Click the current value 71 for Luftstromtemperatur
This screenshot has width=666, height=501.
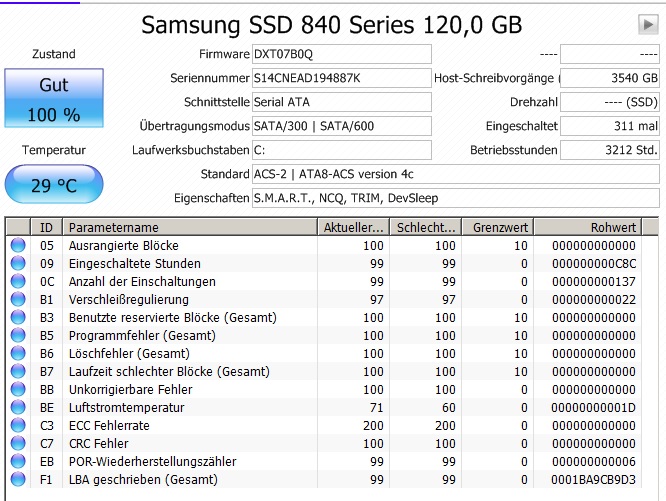pyautogui.click(x=376, y=408)
